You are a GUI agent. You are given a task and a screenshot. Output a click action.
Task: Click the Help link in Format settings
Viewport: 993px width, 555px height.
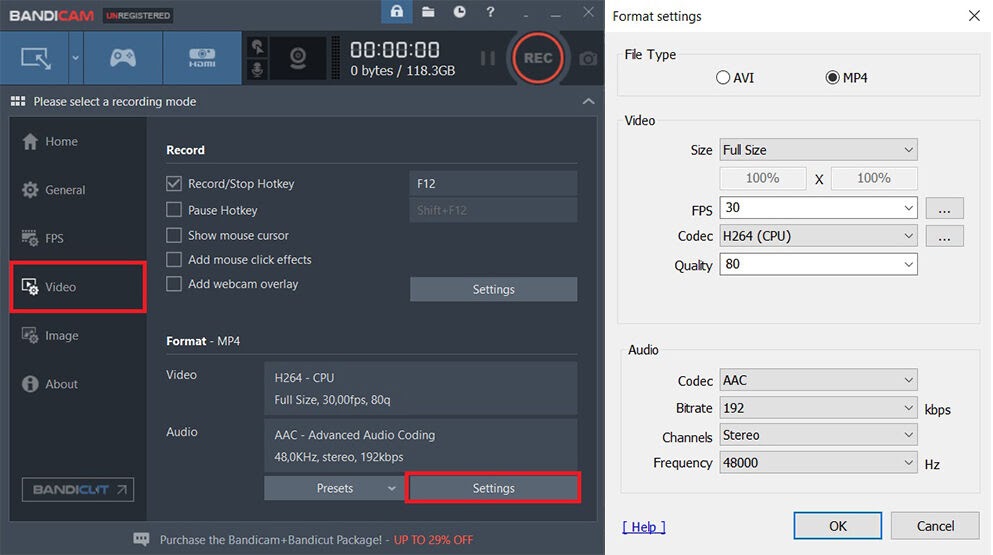pos(643,526)
